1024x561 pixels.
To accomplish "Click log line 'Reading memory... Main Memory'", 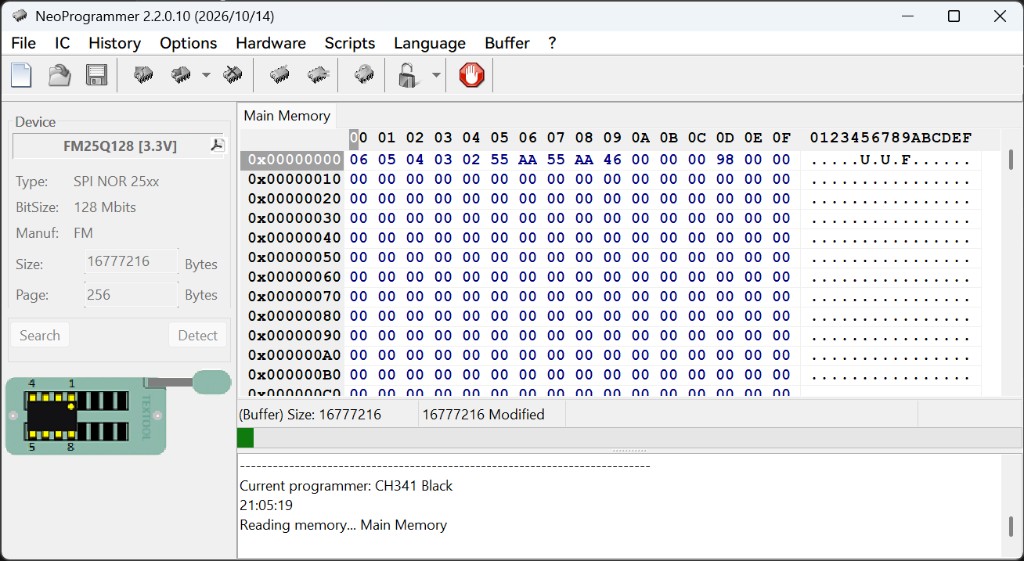I will click(x=344, y=525).
